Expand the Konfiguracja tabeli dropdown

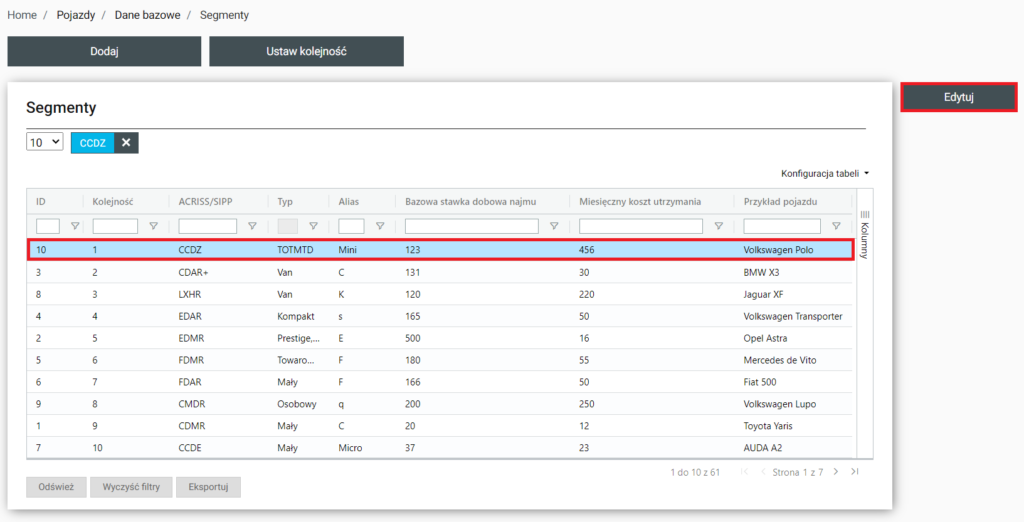[x=825, y=173]
